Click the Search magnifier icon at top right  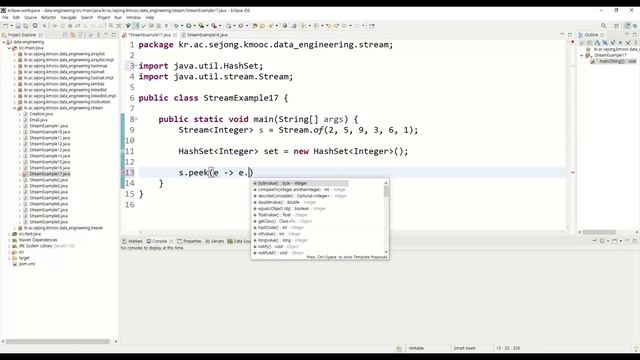coord(604,26)
